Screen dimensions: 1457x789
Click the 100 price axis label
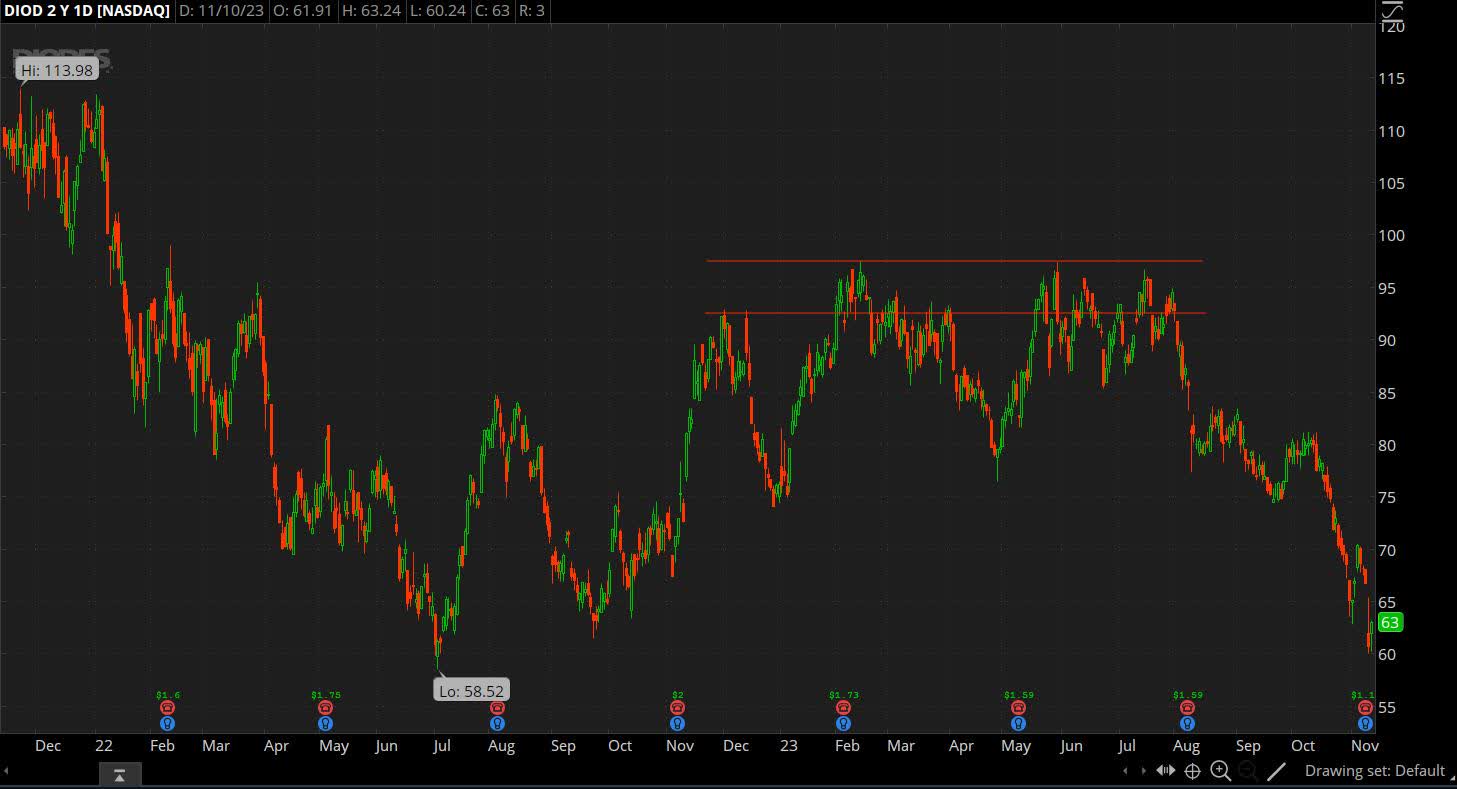point(1391,236)
